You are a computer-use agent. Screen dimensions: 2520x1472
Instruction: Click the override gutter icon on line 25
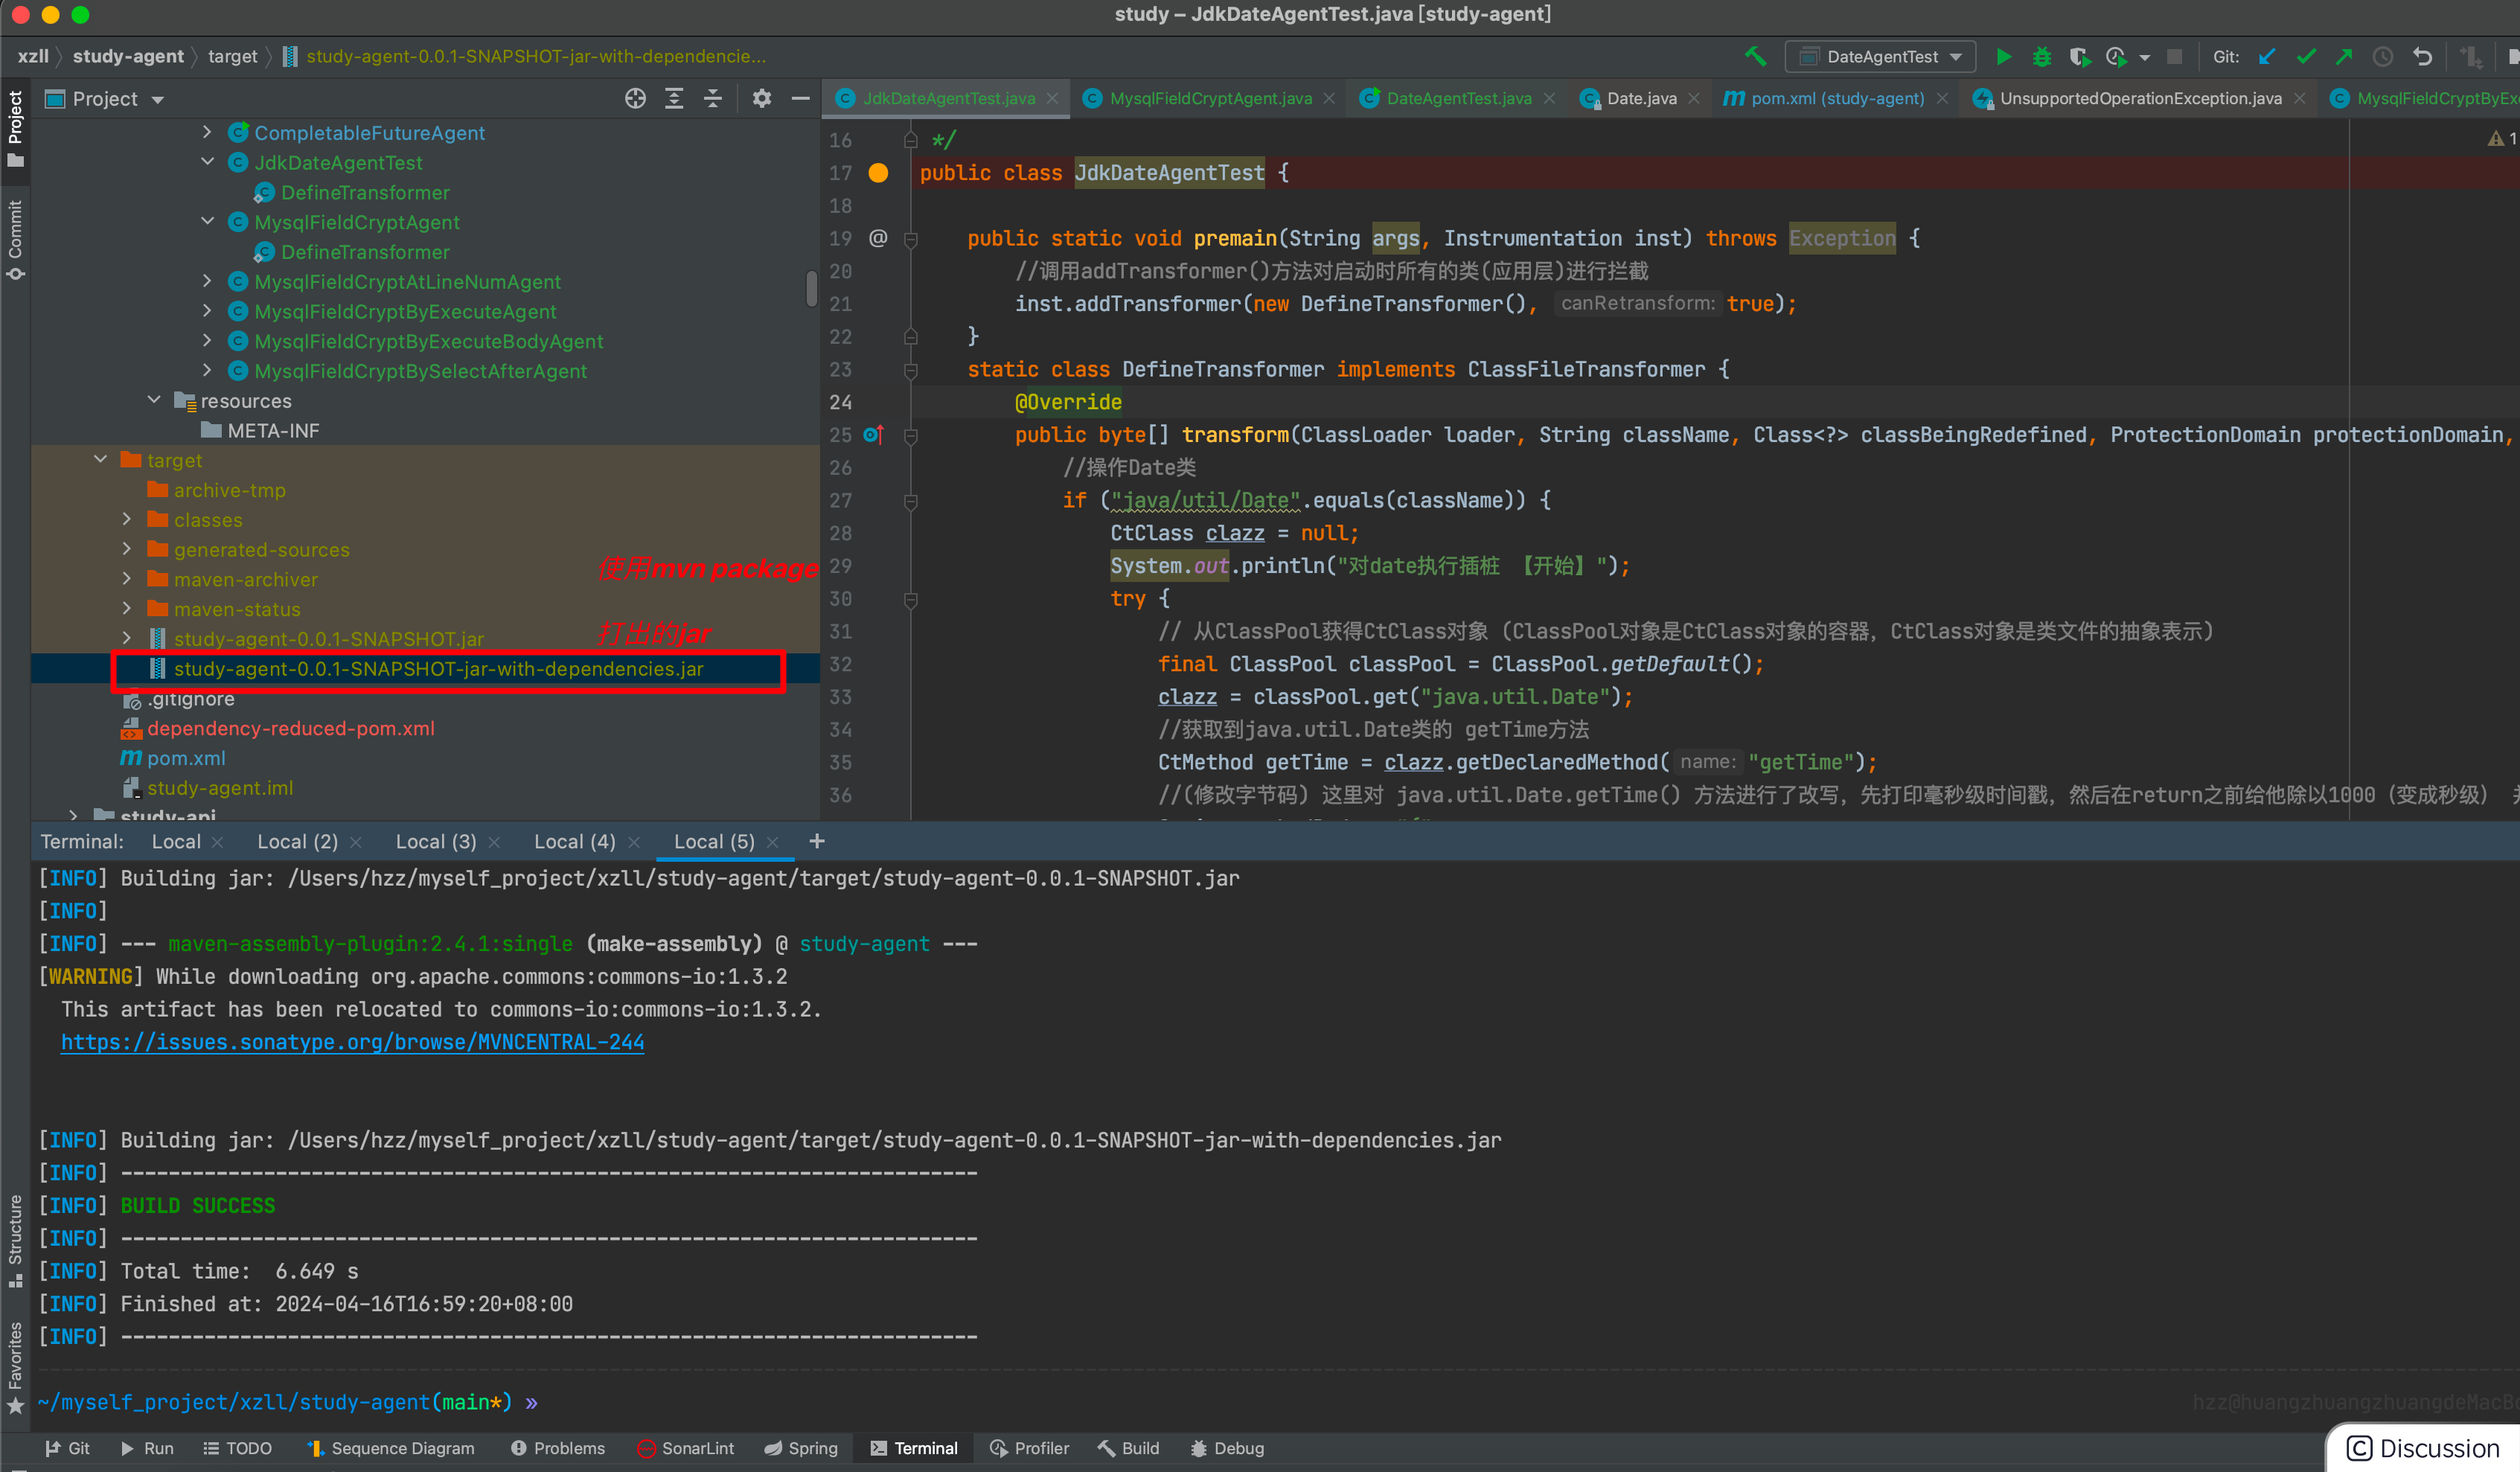tap(873, 435)
